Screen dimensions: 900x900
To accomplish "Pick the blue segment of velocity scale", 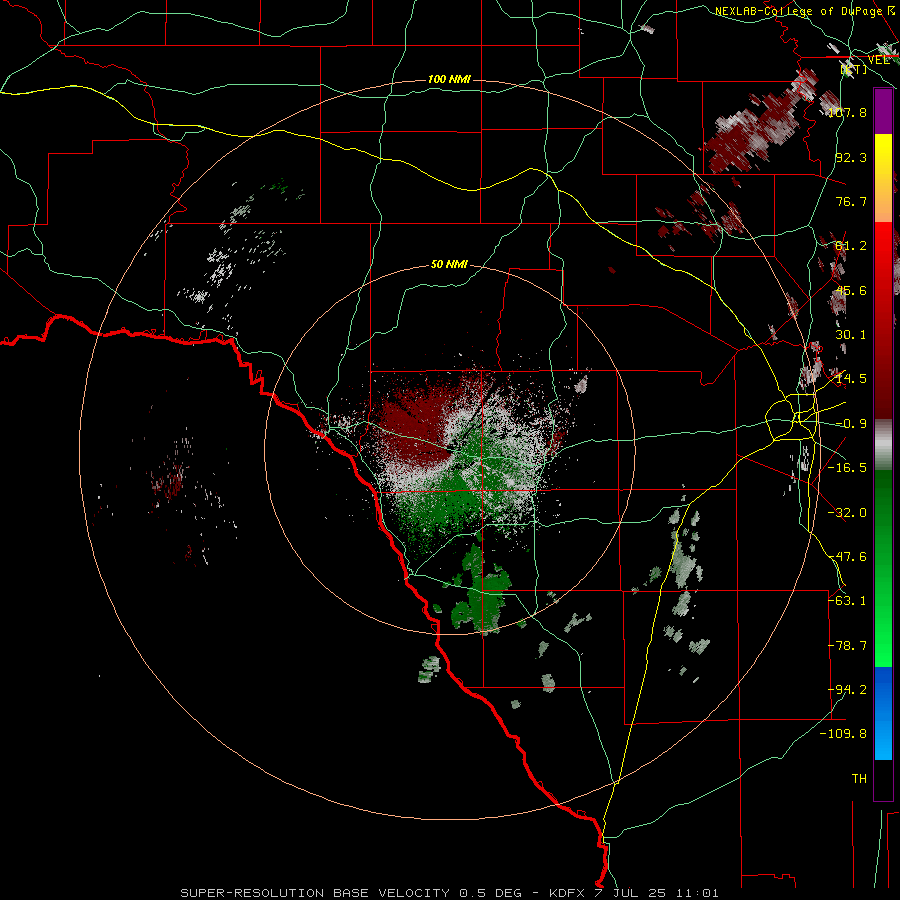I will [883, 713].
